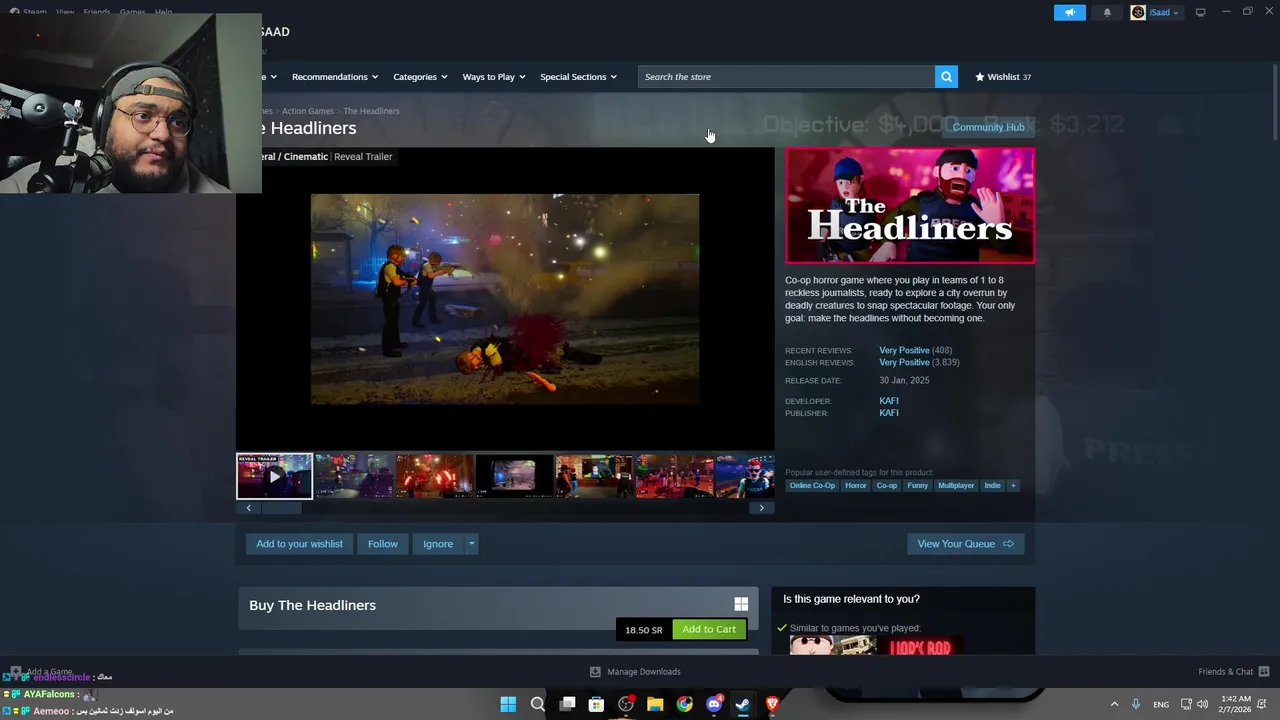This screenshot has height=720, width=1280.
Task: Click The Headliners capsule header image
Action: point(910,205)
